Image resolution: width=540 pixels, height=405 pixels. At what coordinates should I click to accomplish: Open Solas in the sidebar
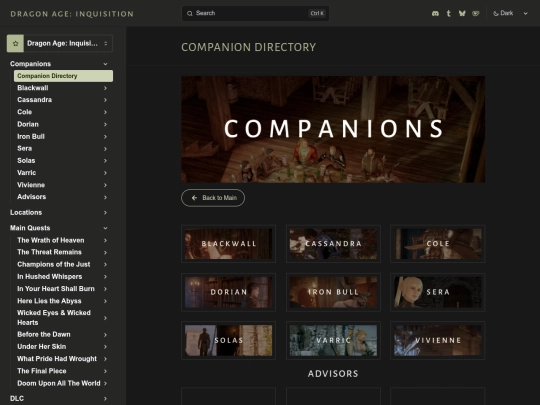63,161
